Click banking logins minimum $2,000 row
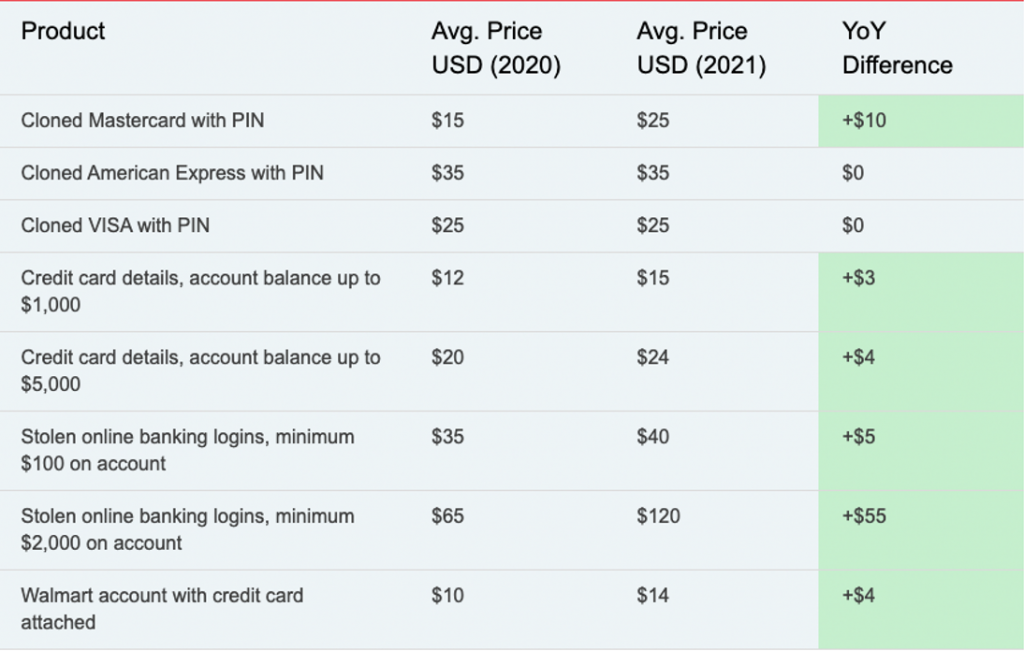Screen dimensions: 1024x651 click(x=512, y=530)
